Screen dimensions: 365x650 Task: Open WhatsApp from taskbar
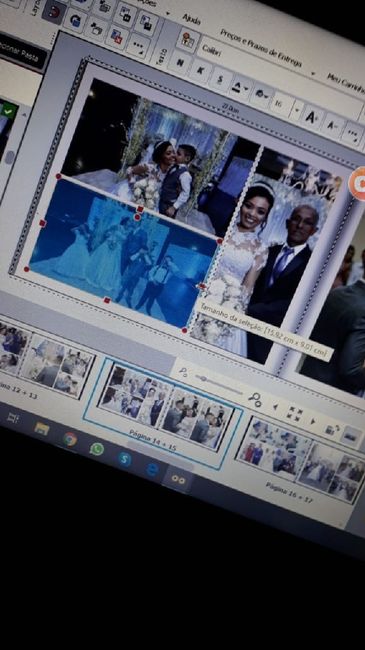tap(97, 449)
